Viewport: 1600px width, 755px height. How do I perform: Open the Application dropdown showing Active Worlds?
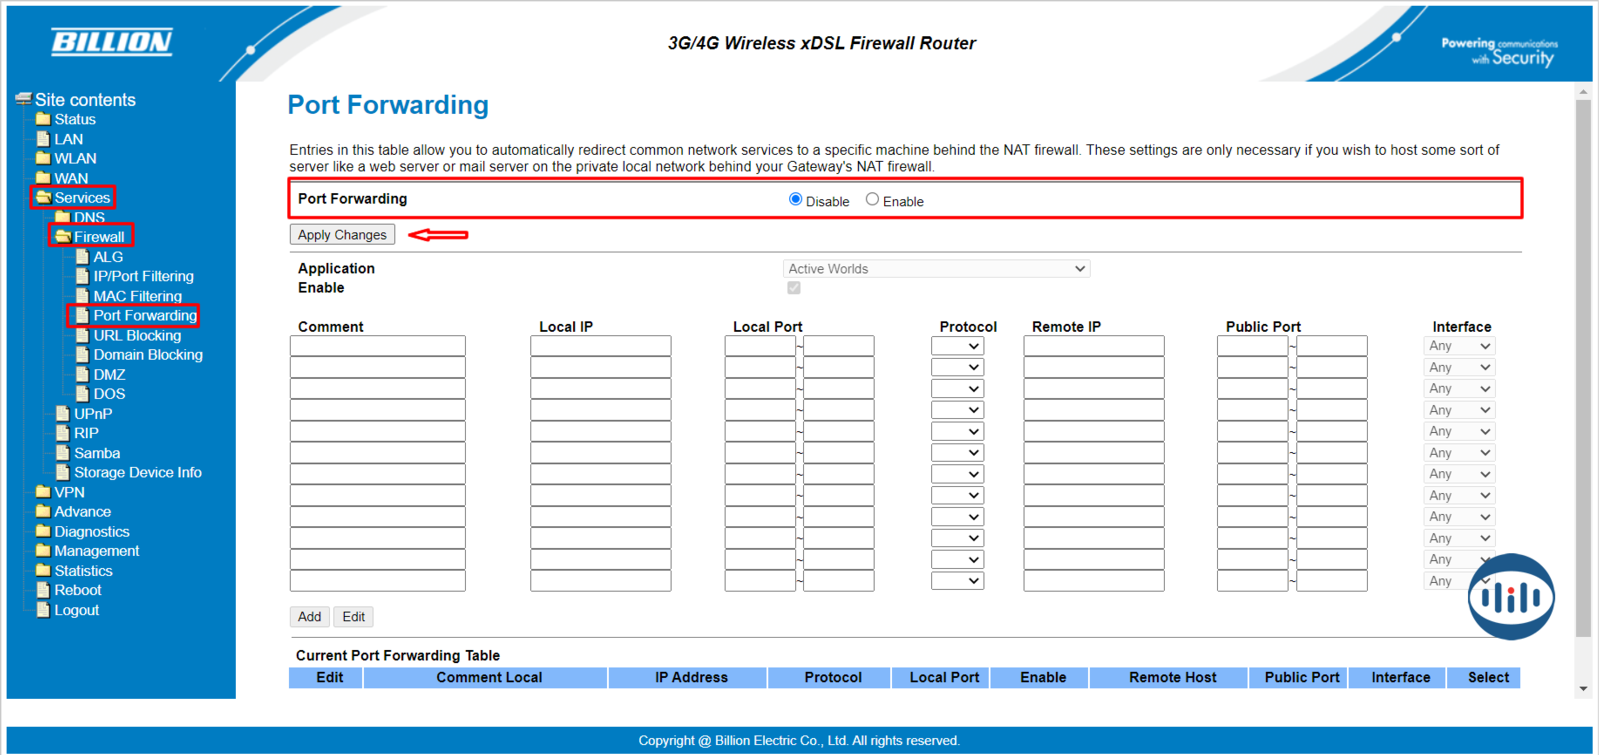[936, 269]
